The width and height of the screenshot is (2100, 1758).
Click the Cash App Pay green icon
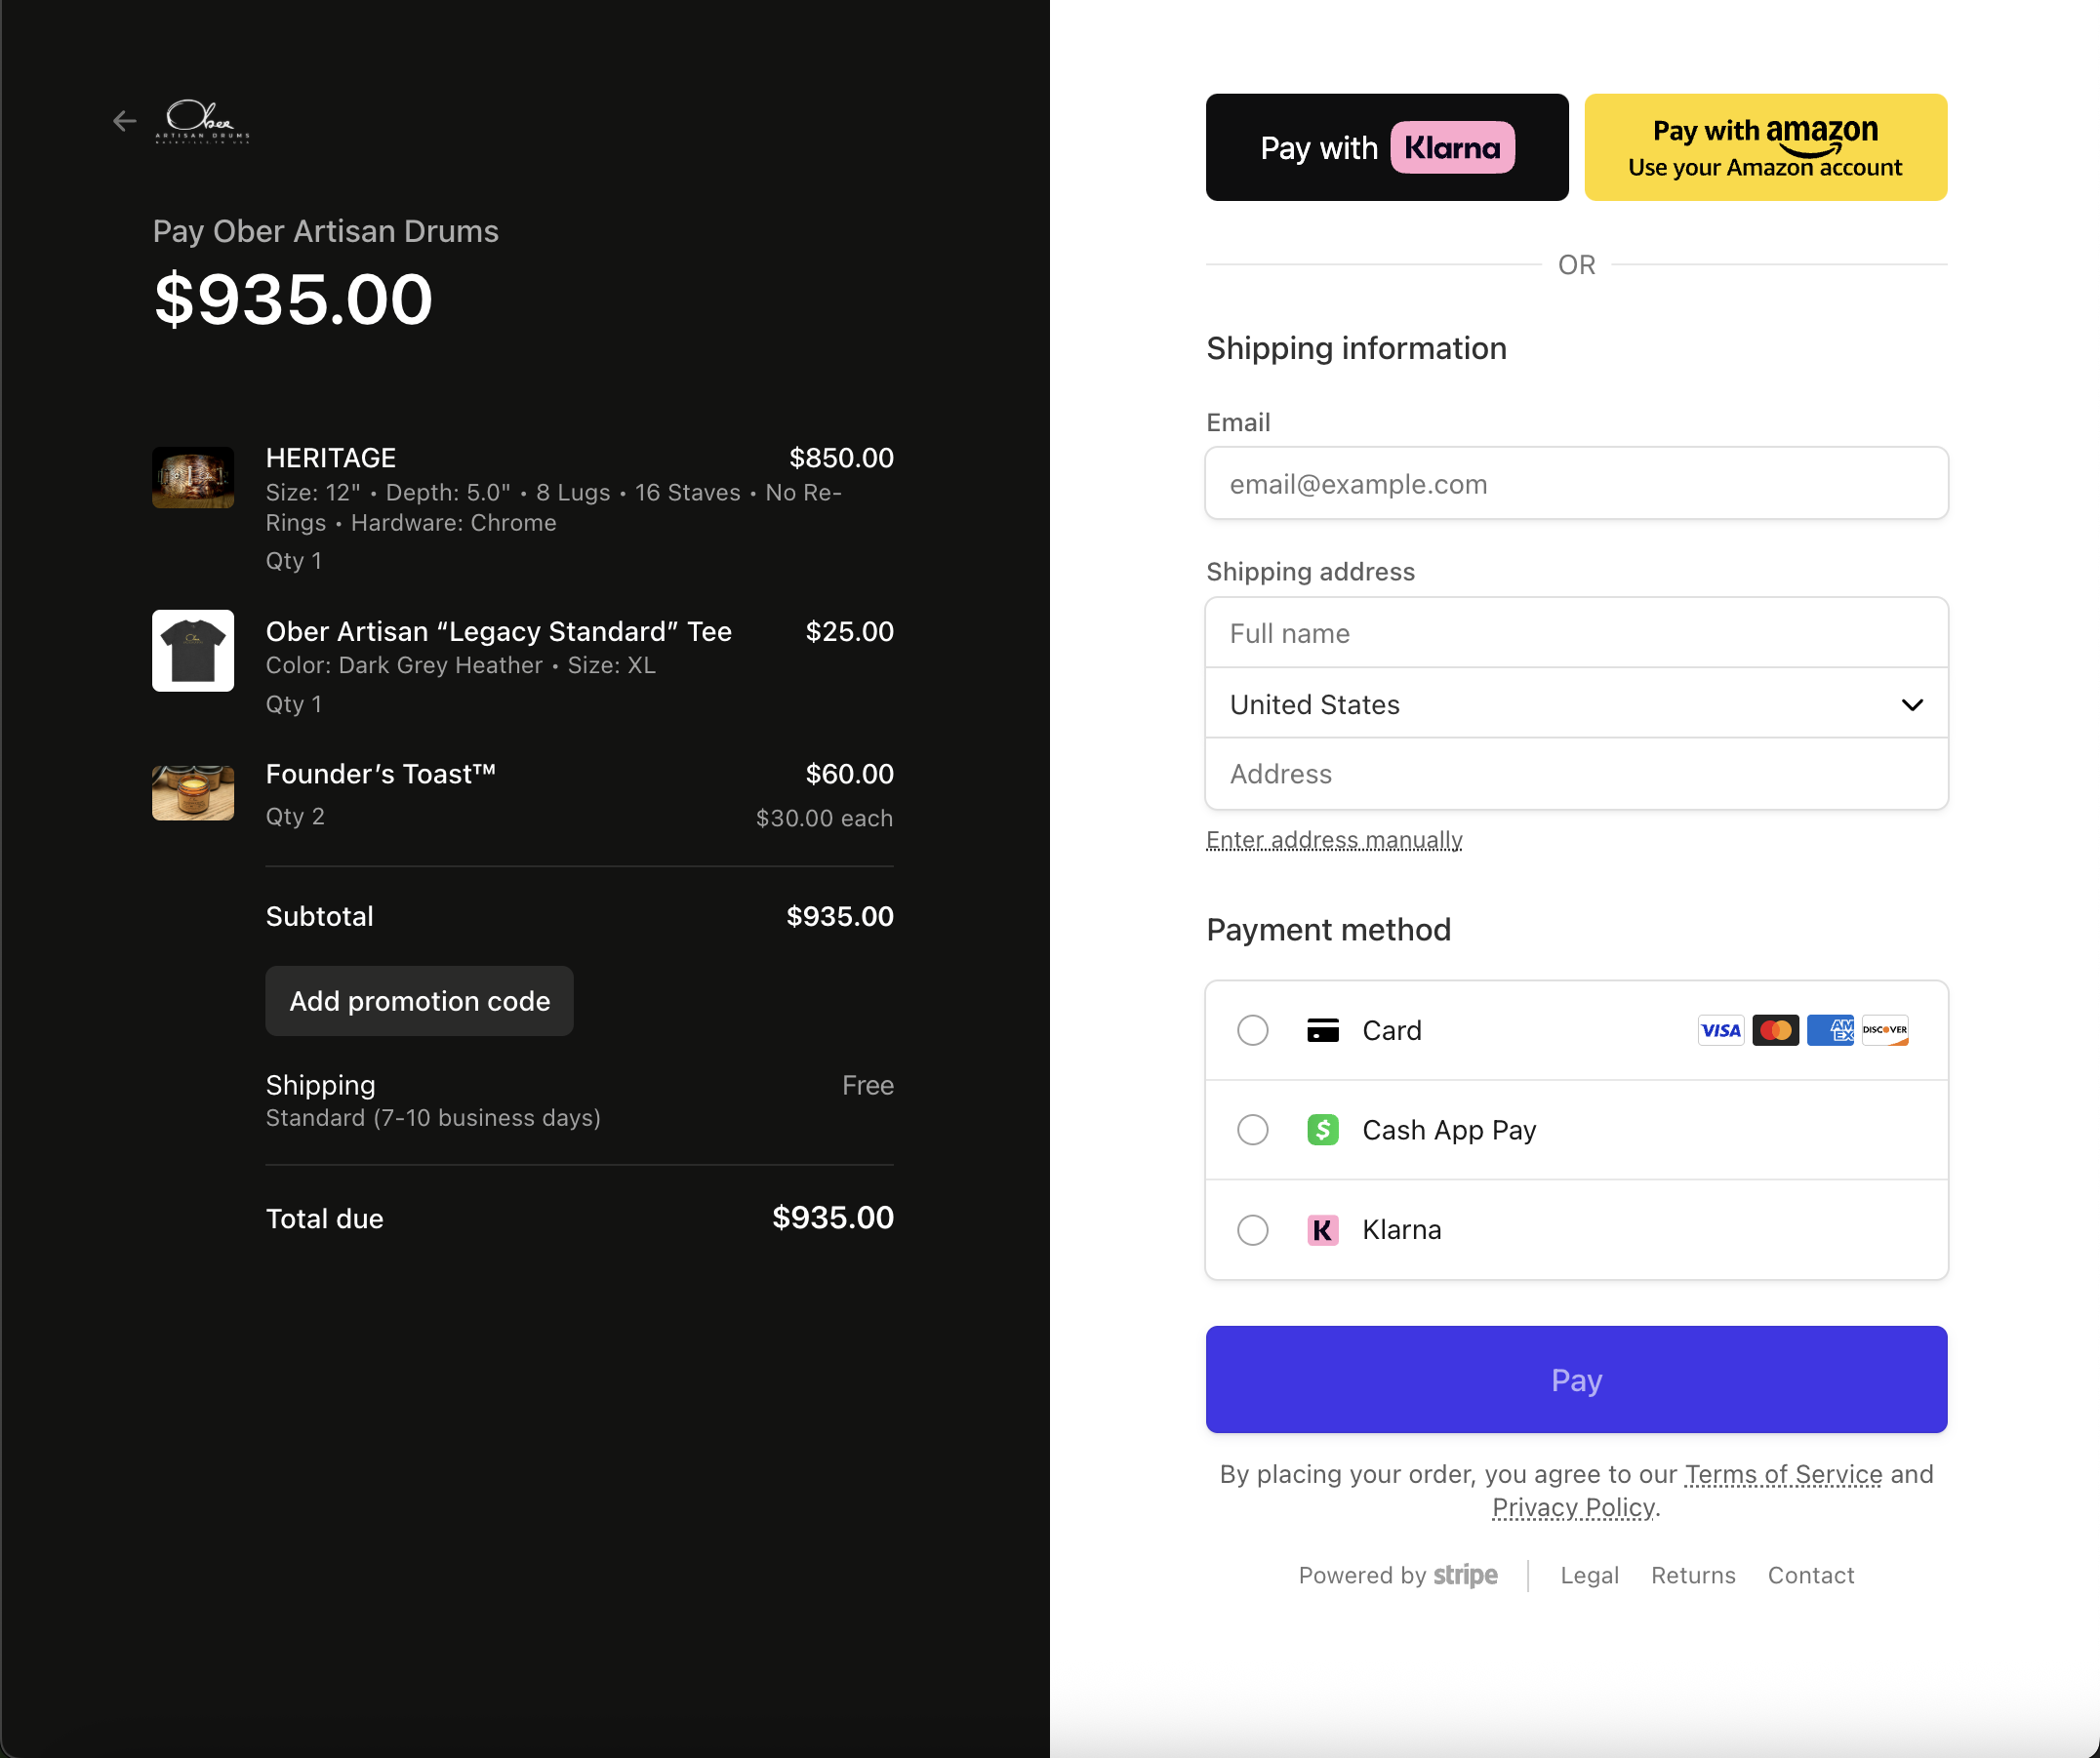click(x=1322, y=1130)
